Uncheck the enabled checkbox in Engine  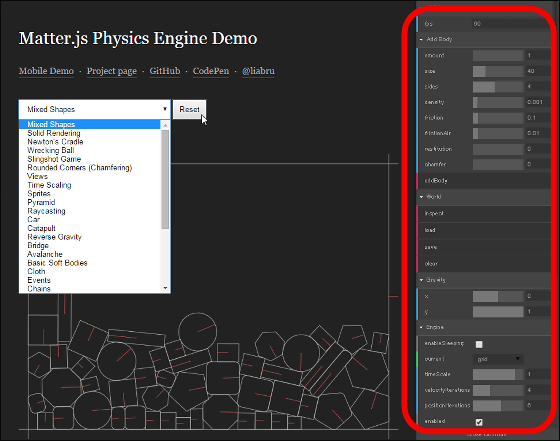point(479,422)
